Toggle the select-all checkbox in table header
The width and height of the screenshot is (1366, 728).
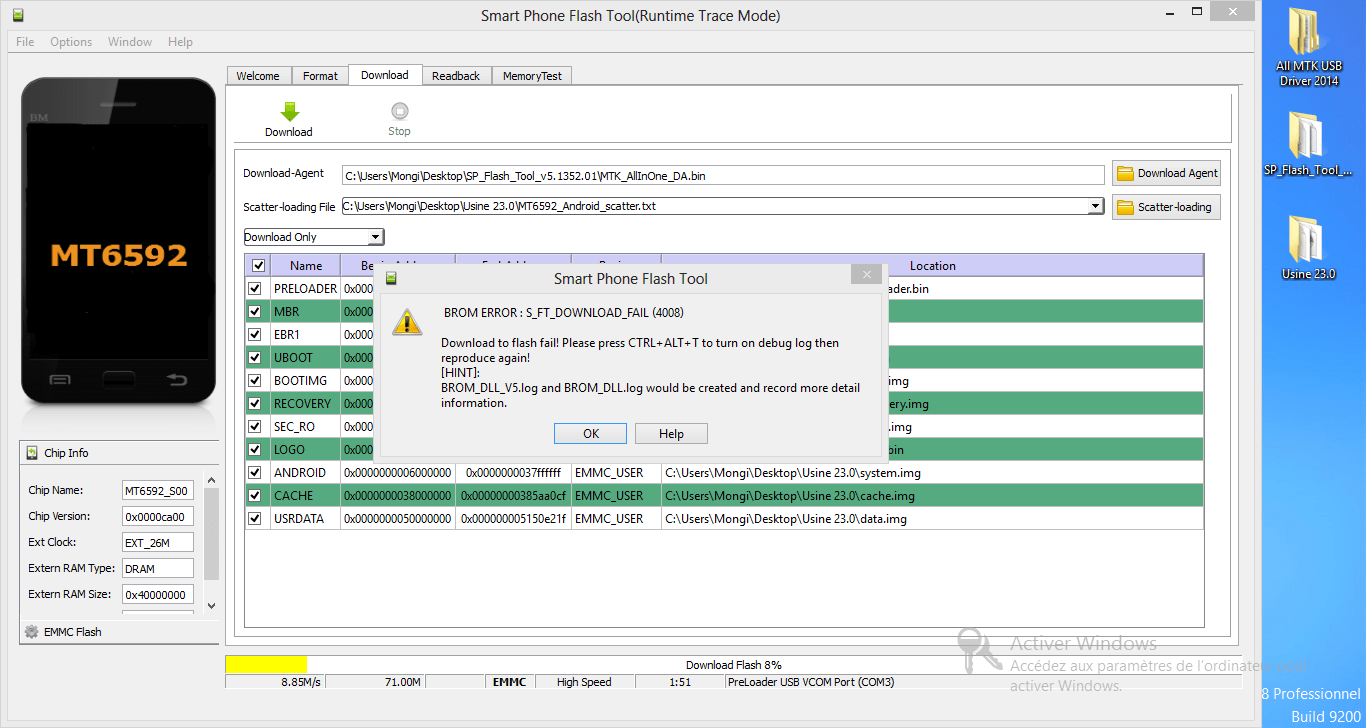pos(258,266)
